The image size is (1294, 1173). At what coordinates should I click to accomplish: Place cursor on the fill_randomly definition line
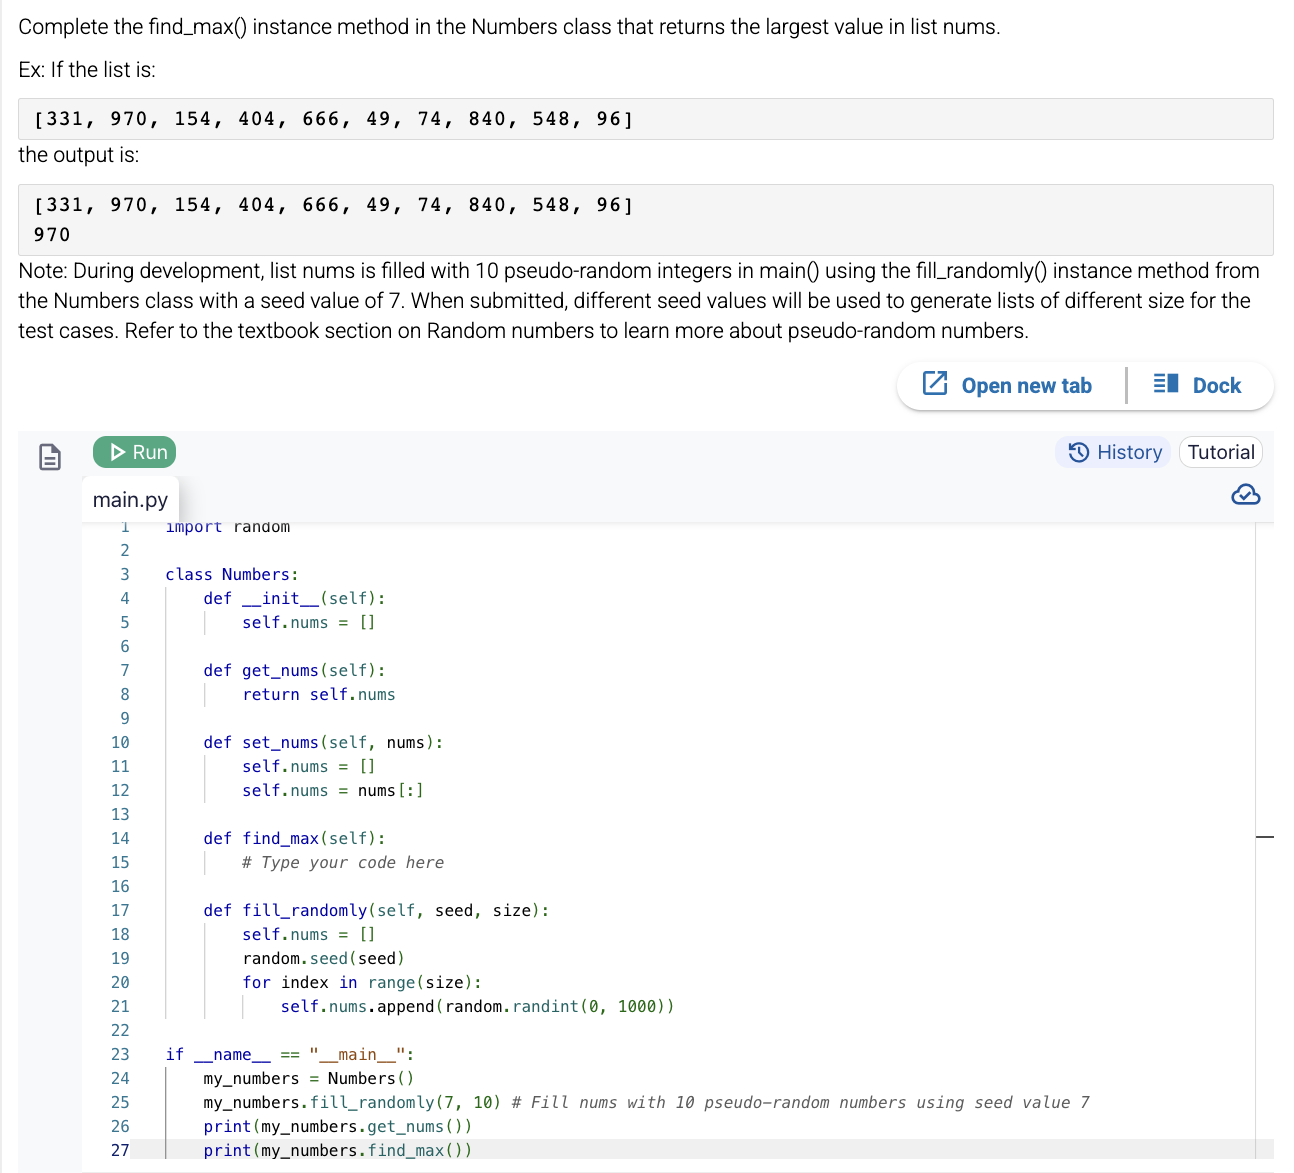pos(395,910)
